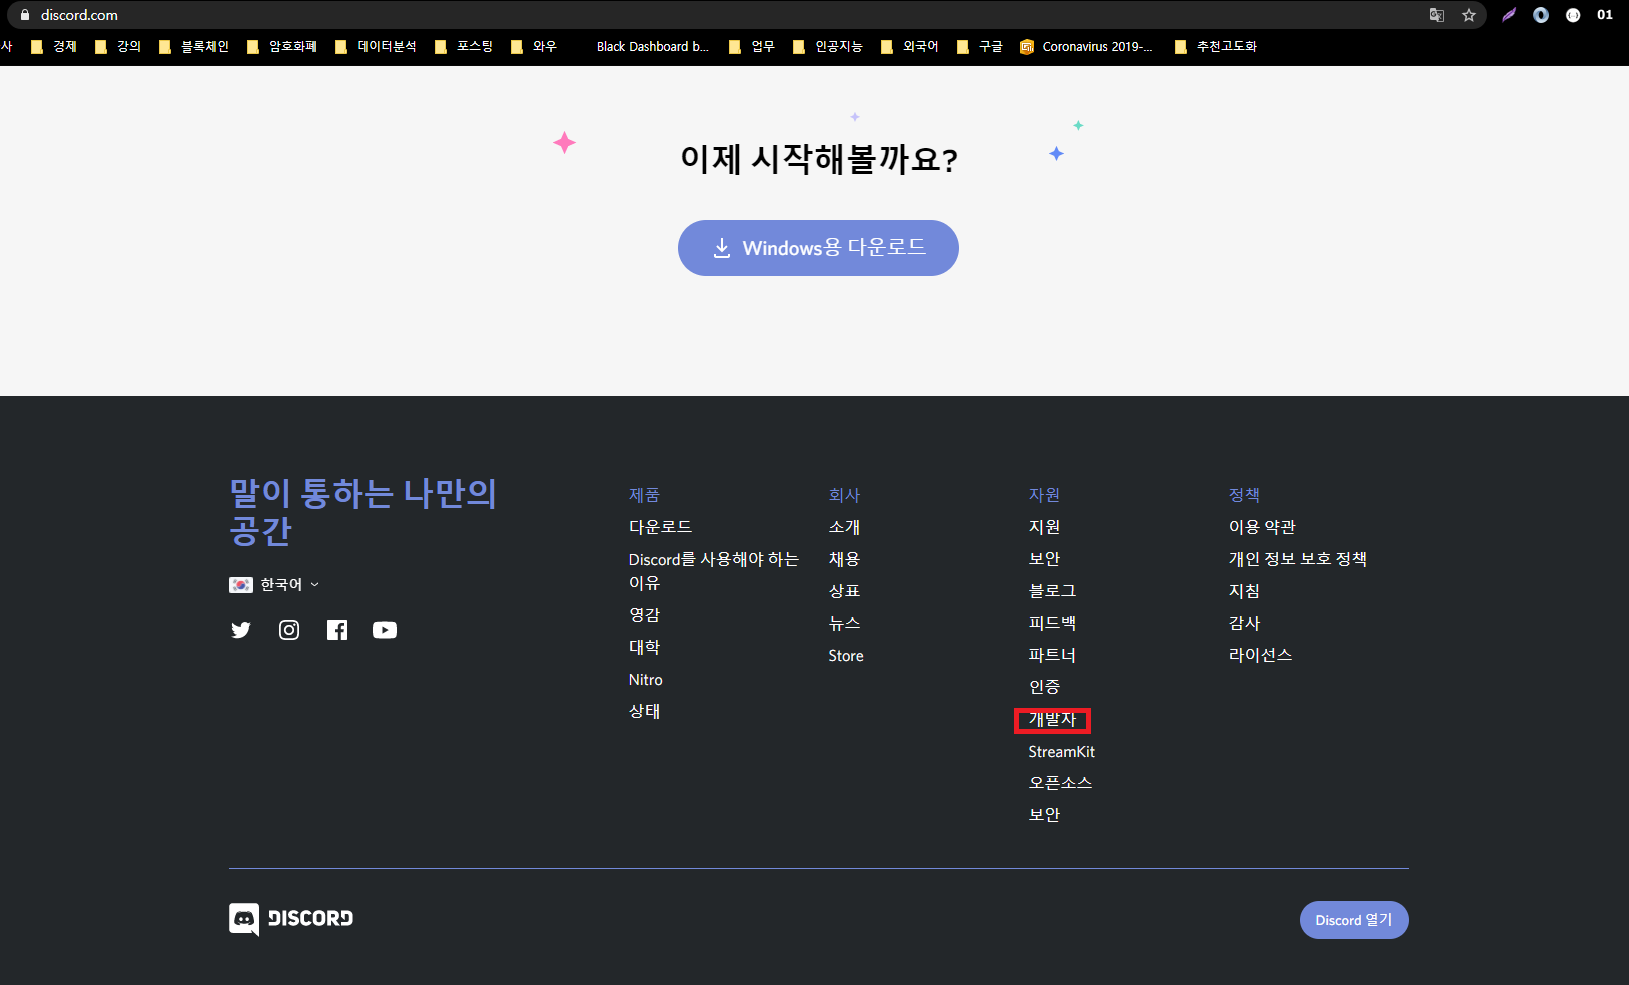Screen dimensions: 1629x985
Task: Click the Discord logo in the footer
Action: pos(291,919)
